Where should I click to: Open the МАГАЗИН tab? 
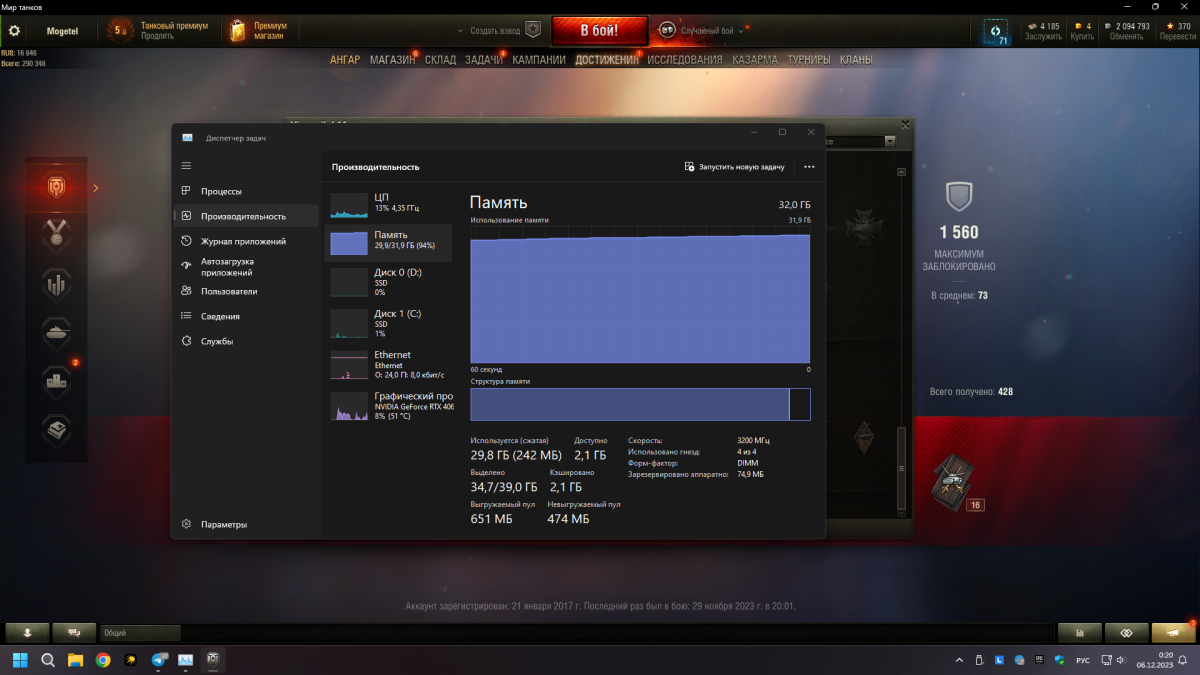392,60
